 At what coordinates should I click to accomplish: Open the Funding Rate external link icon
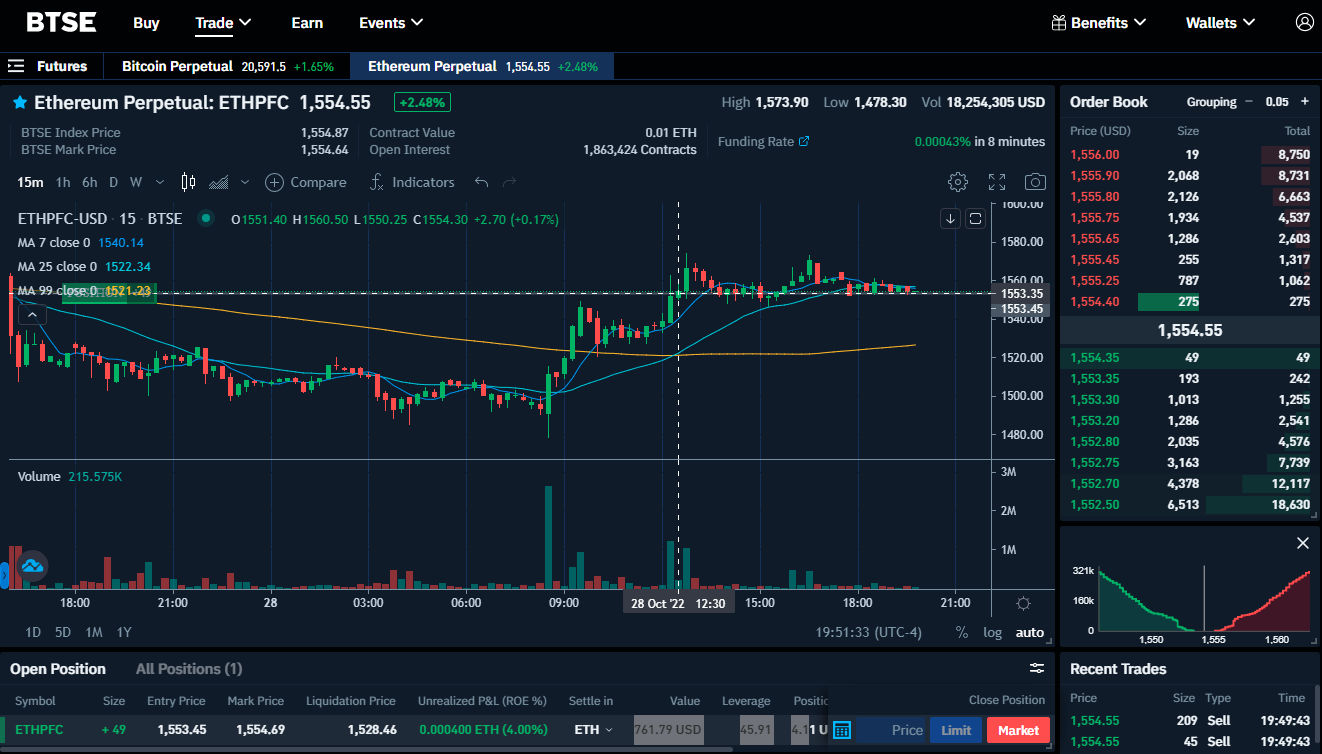pyautogui.click(x=804, y=141)
